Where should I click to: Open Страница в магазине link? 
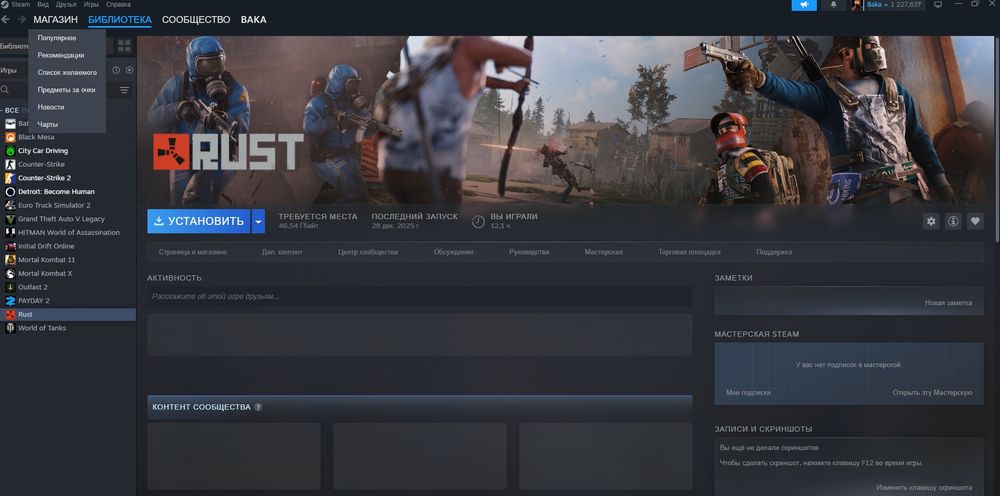coord(193,252)
